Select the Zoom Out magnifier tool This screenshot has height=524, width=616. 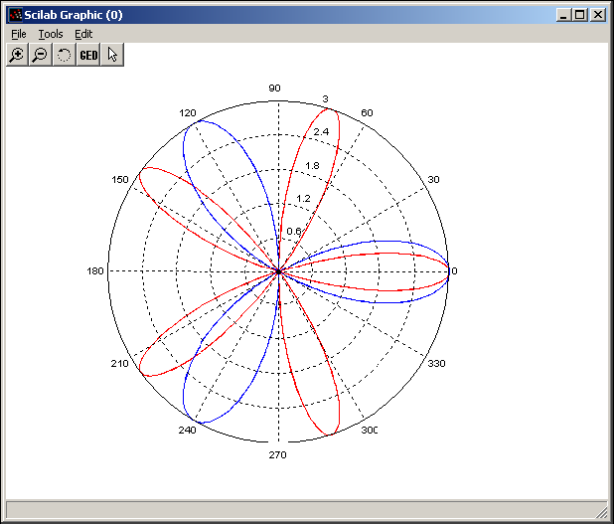[40, 55]
